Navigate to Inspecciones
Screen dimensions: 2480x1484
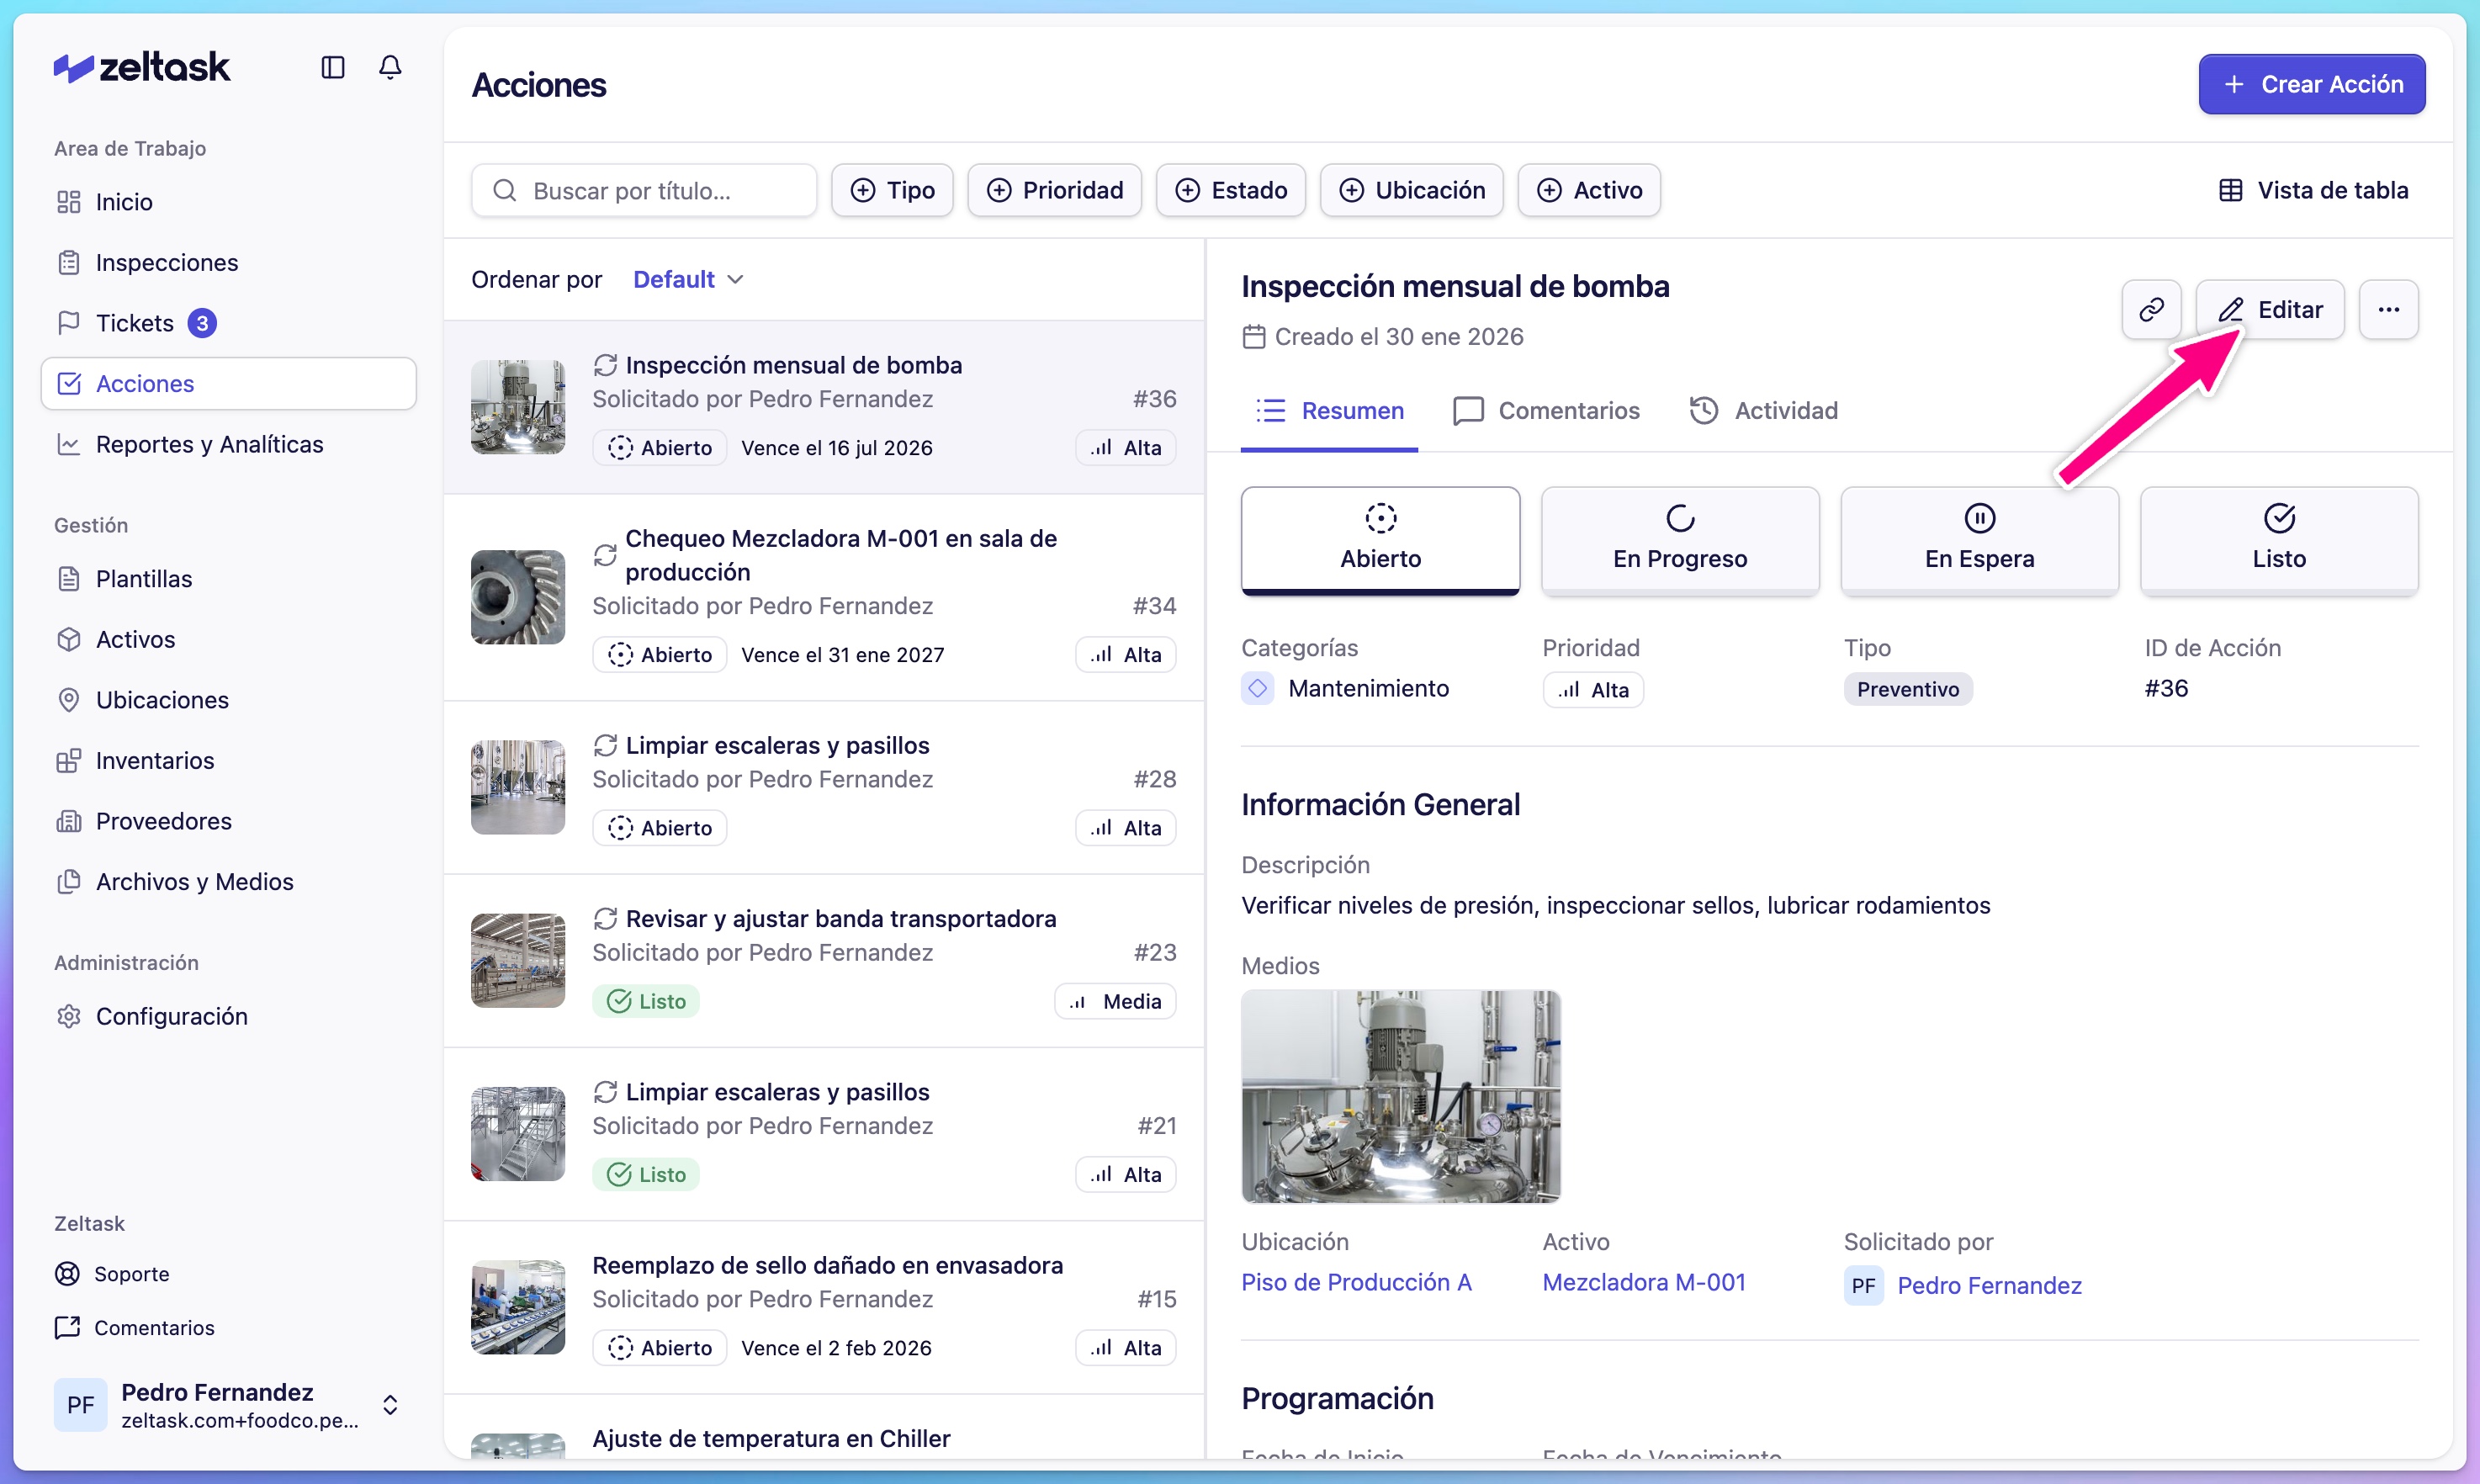[228, 263]
